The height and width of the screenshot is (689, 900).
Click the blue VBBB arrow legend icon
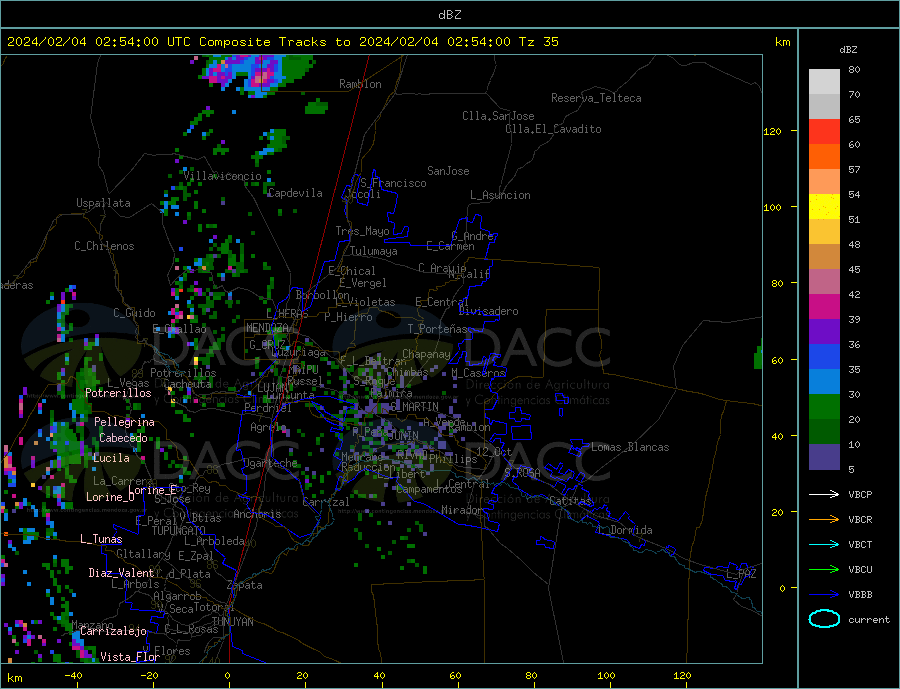pos(824,595)
